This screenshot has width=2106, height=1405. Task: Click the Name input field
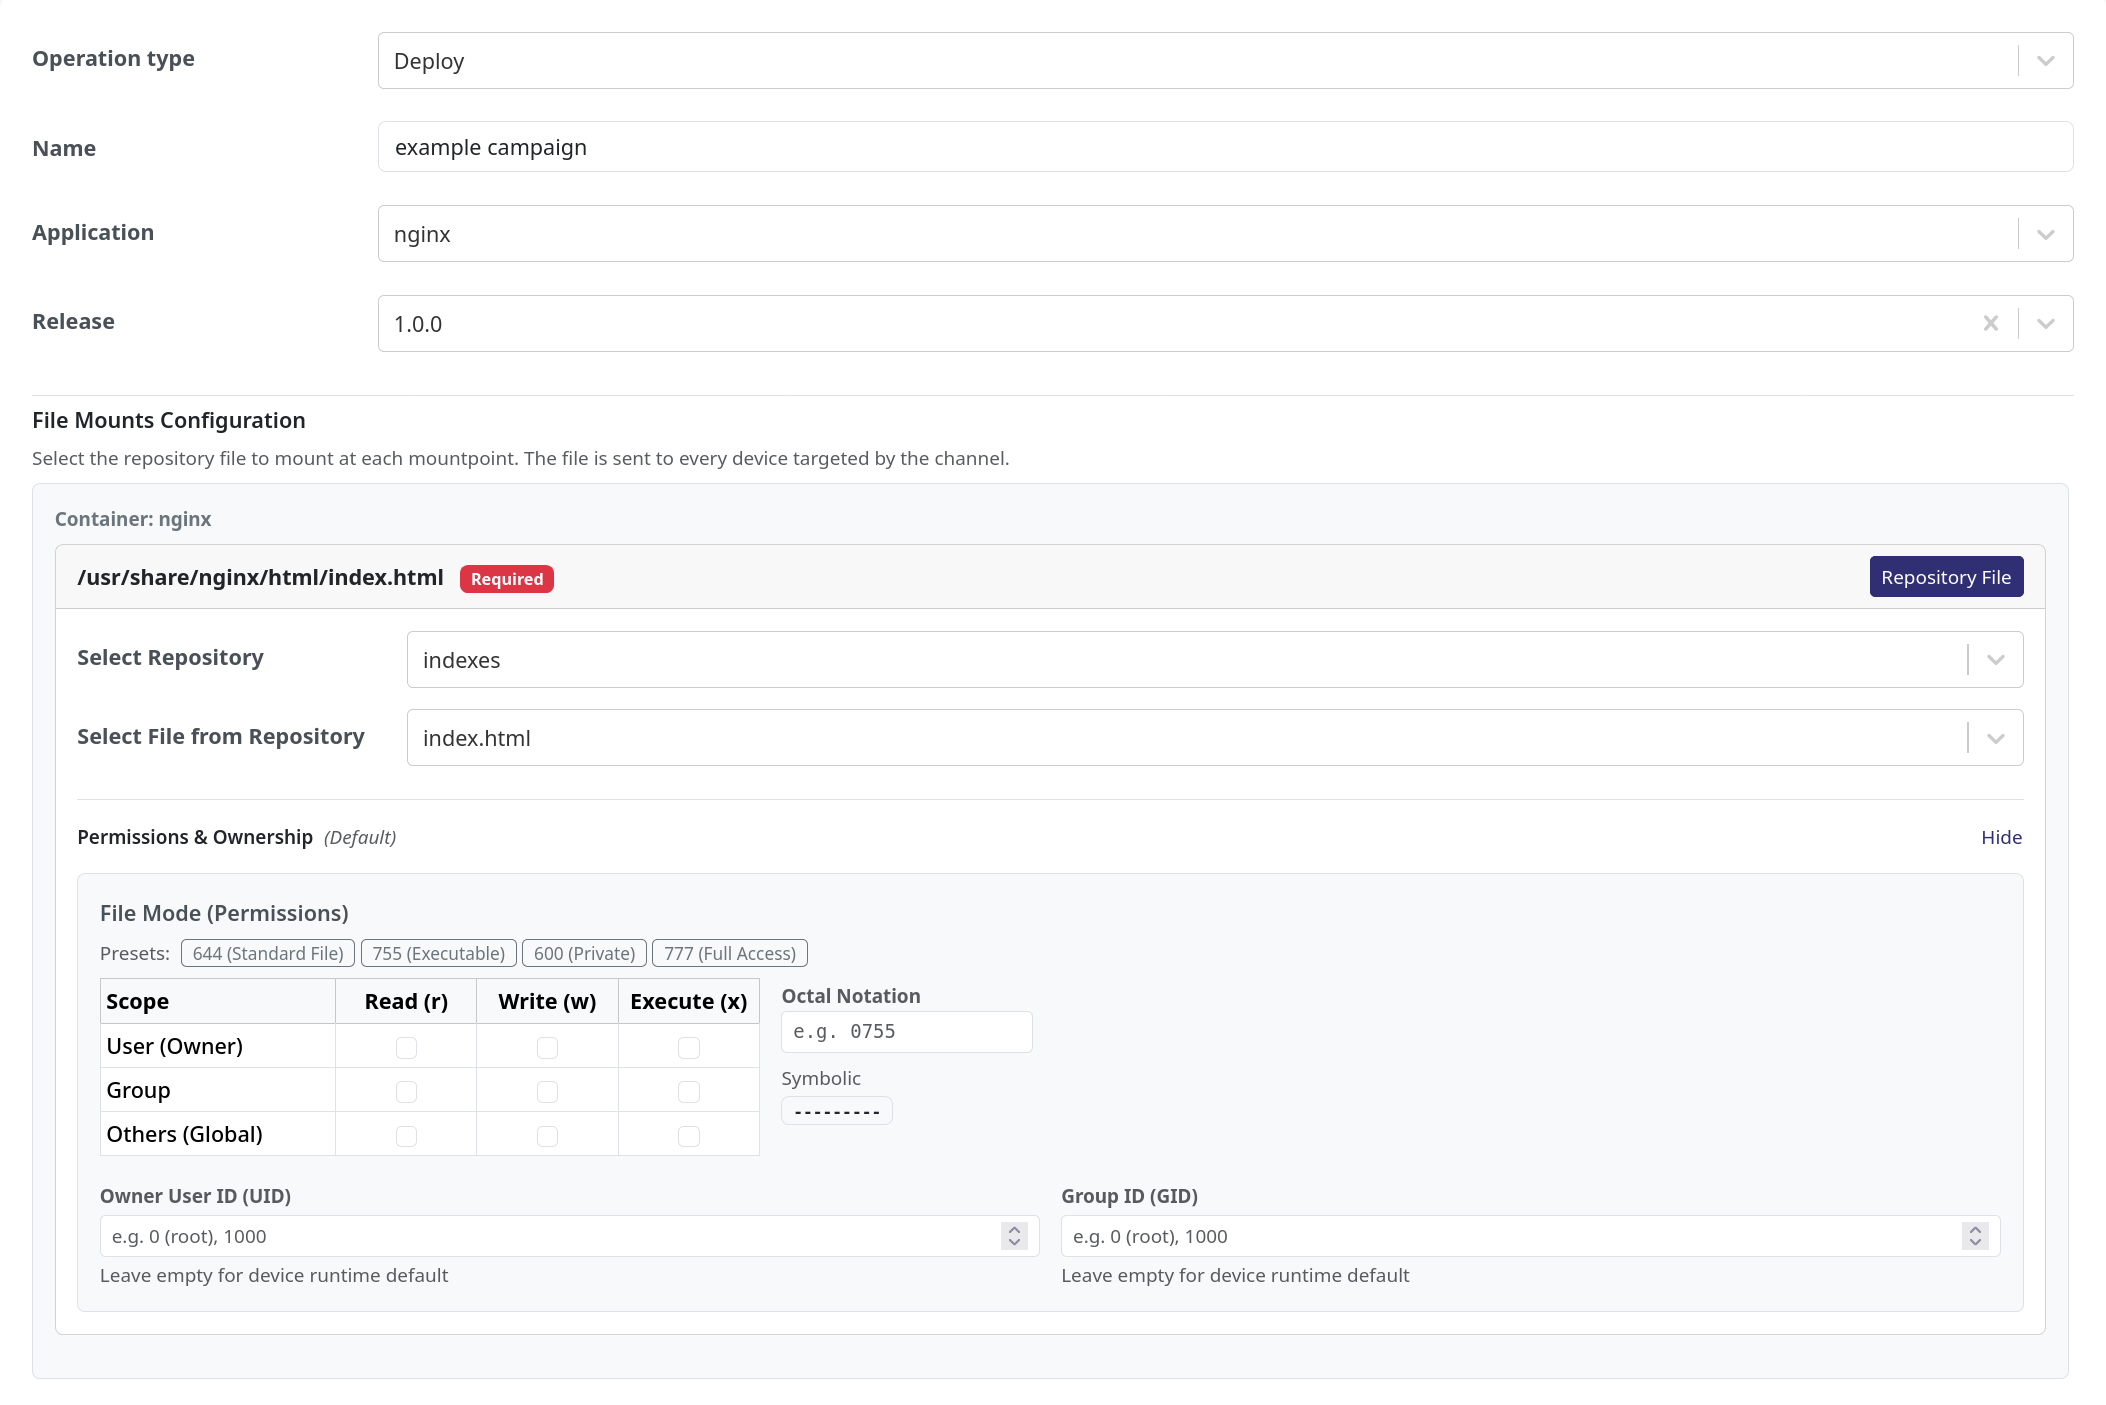point(1225,147)
